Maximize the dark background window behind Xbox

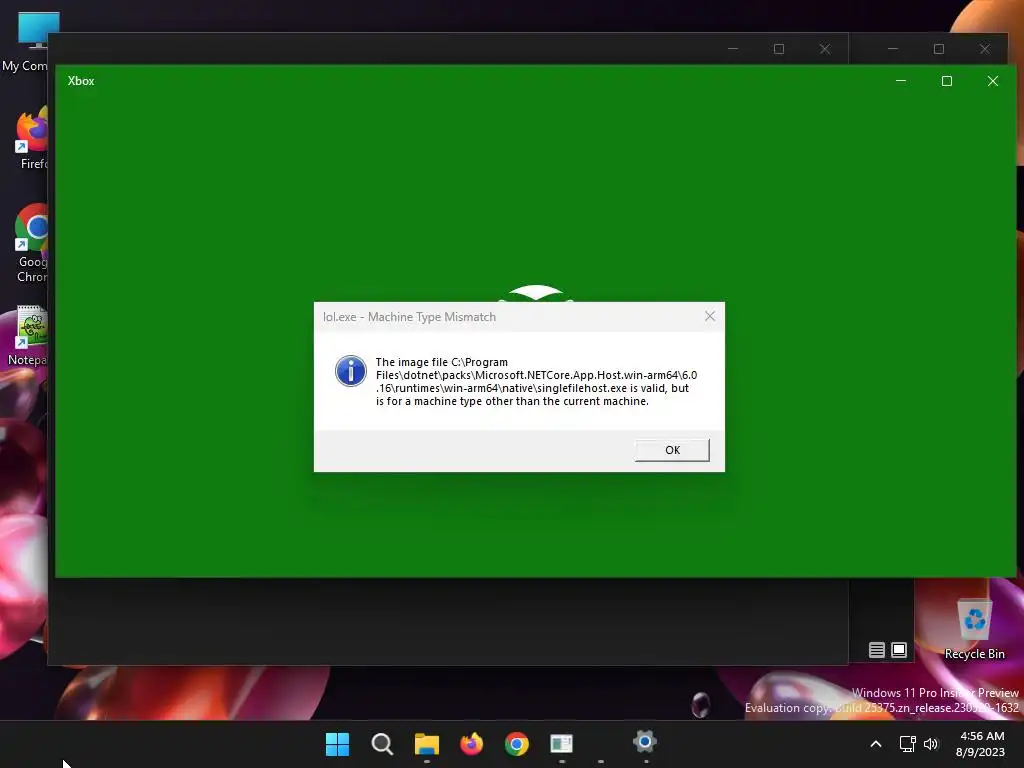tap(778, 49)
